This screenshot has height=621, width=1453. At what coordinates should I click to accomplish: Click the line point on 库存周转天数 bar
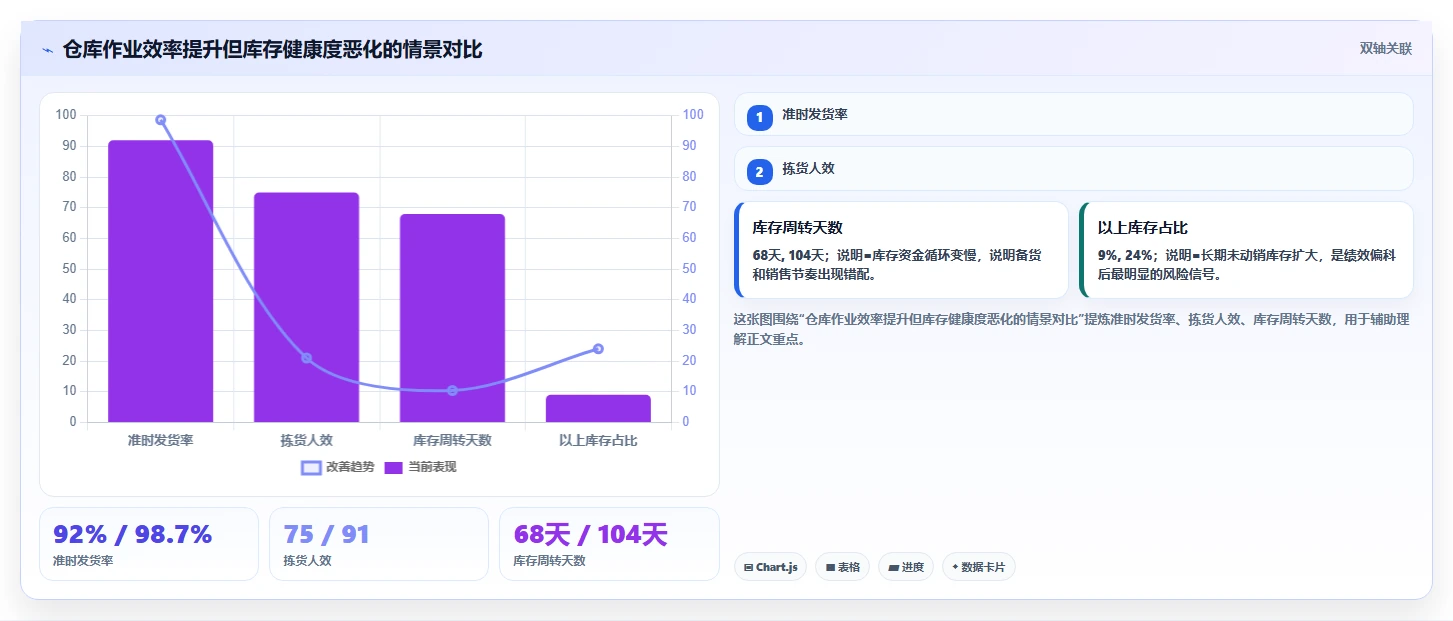[452, 390]
